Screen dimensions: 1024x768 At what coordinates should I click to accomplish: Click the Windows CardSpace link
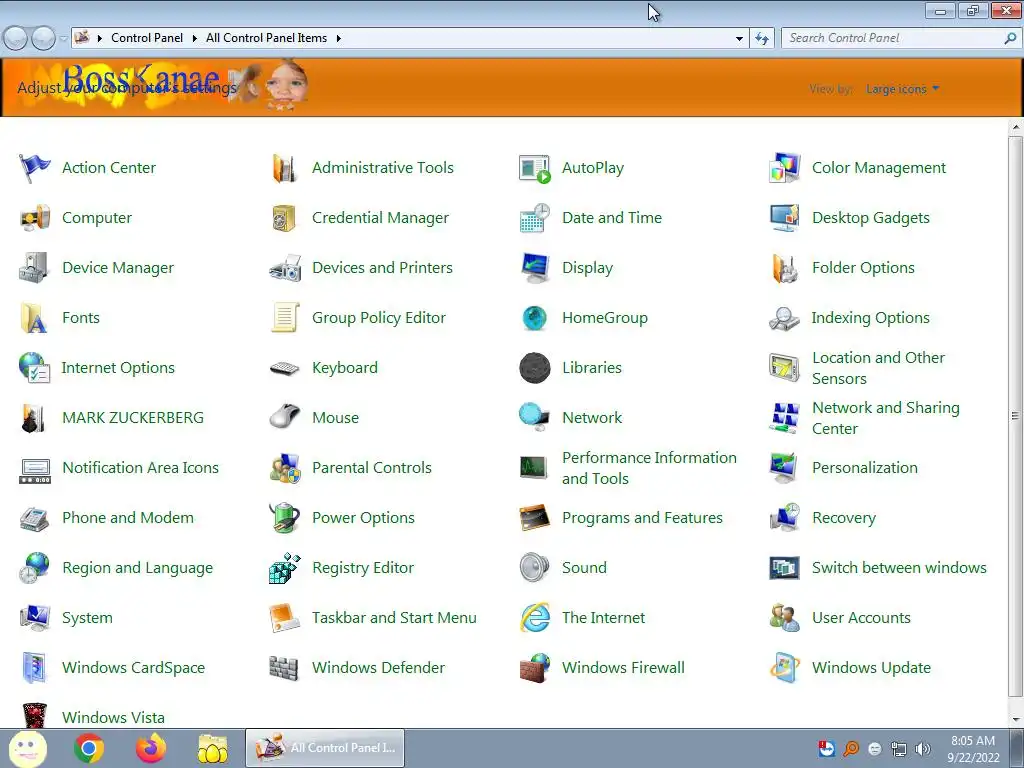tap(133, 668)
